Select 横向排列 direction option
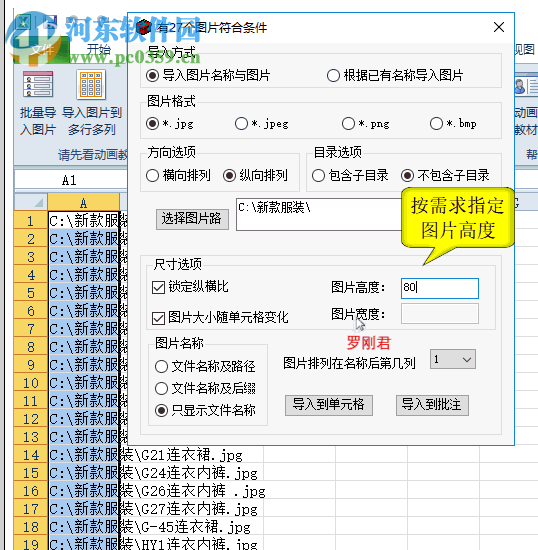 [178, 175]
